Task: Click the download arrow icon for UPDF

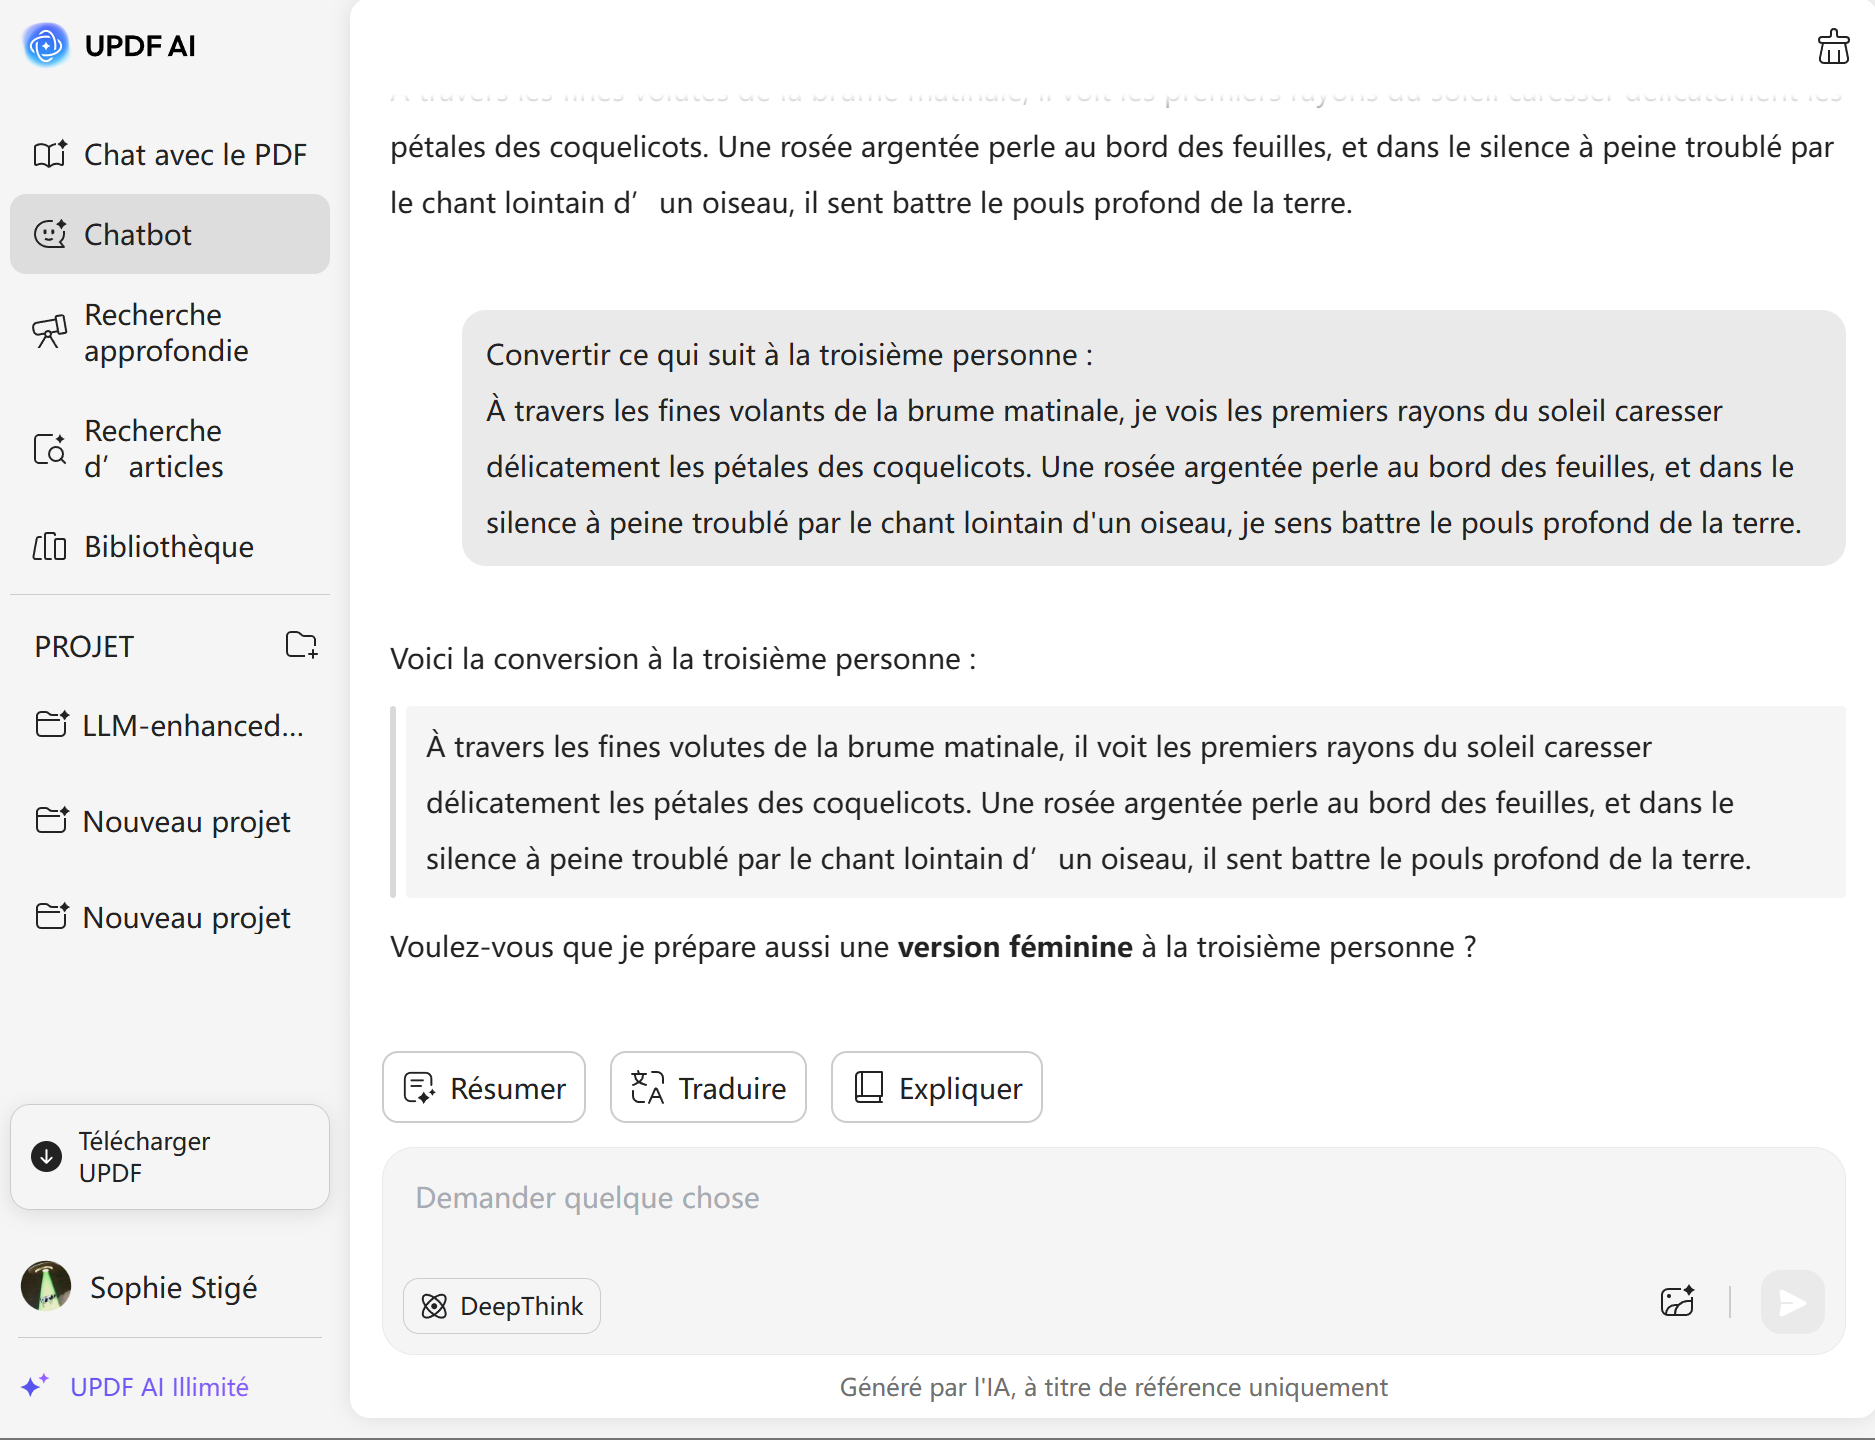Action: [46, 1156]
